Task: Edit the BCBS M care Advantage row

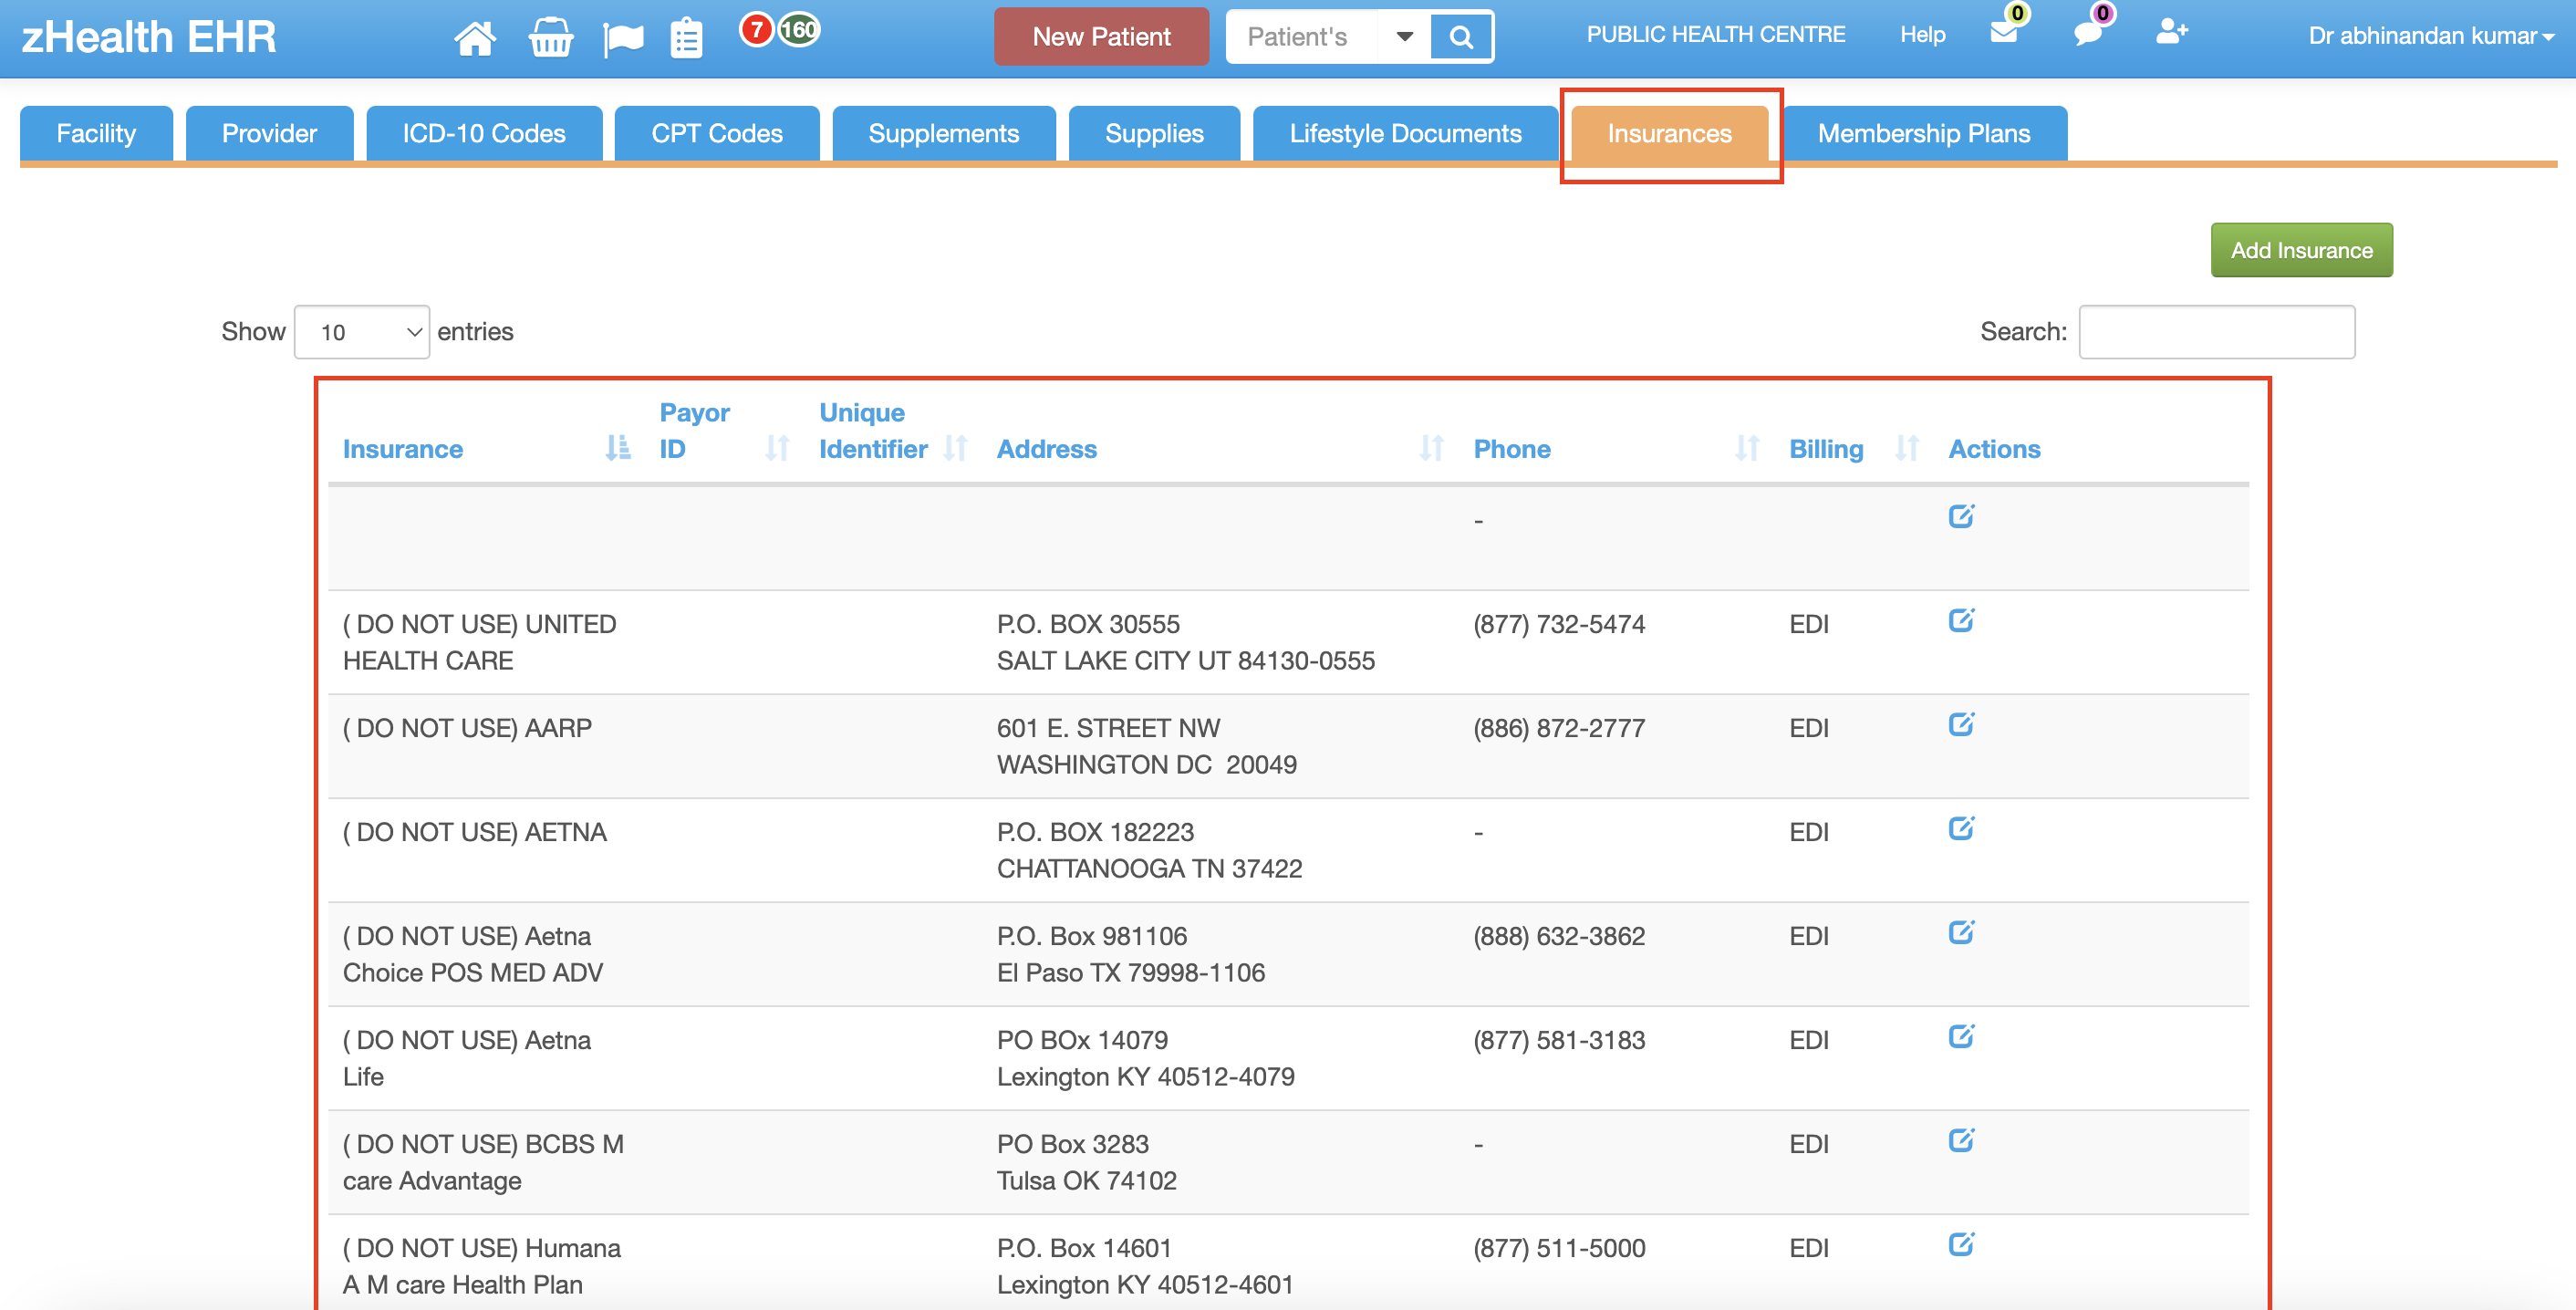Action: click(x=1961, y=1140)
